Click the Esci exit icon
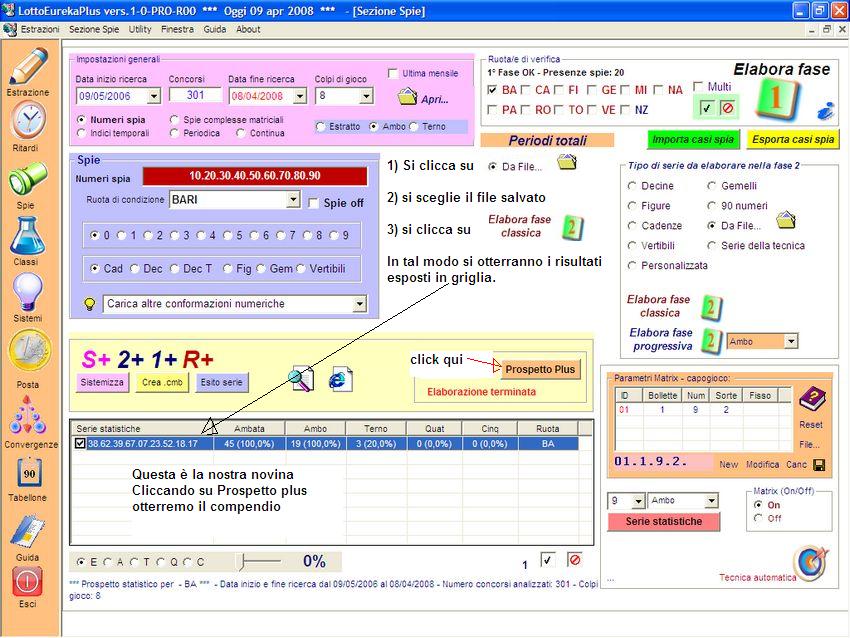The width and height of the screenshot is (850, 638). 27,581
